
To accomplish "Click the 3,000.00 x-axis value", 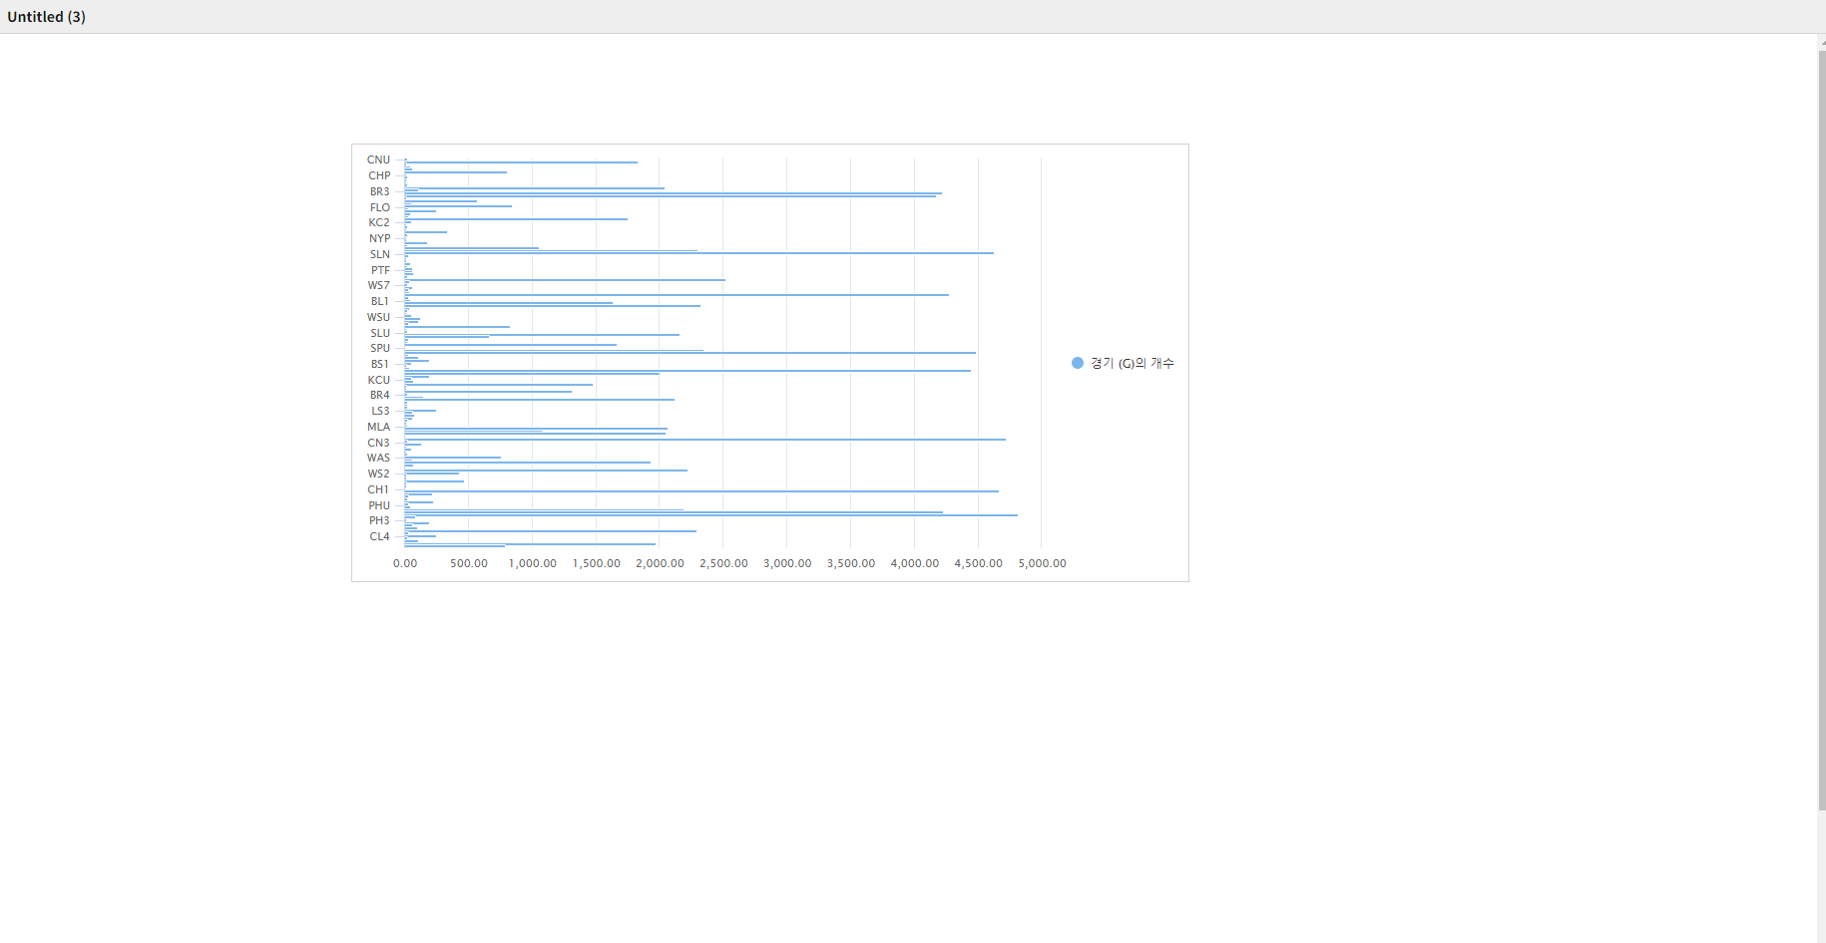I will (787, 564).
